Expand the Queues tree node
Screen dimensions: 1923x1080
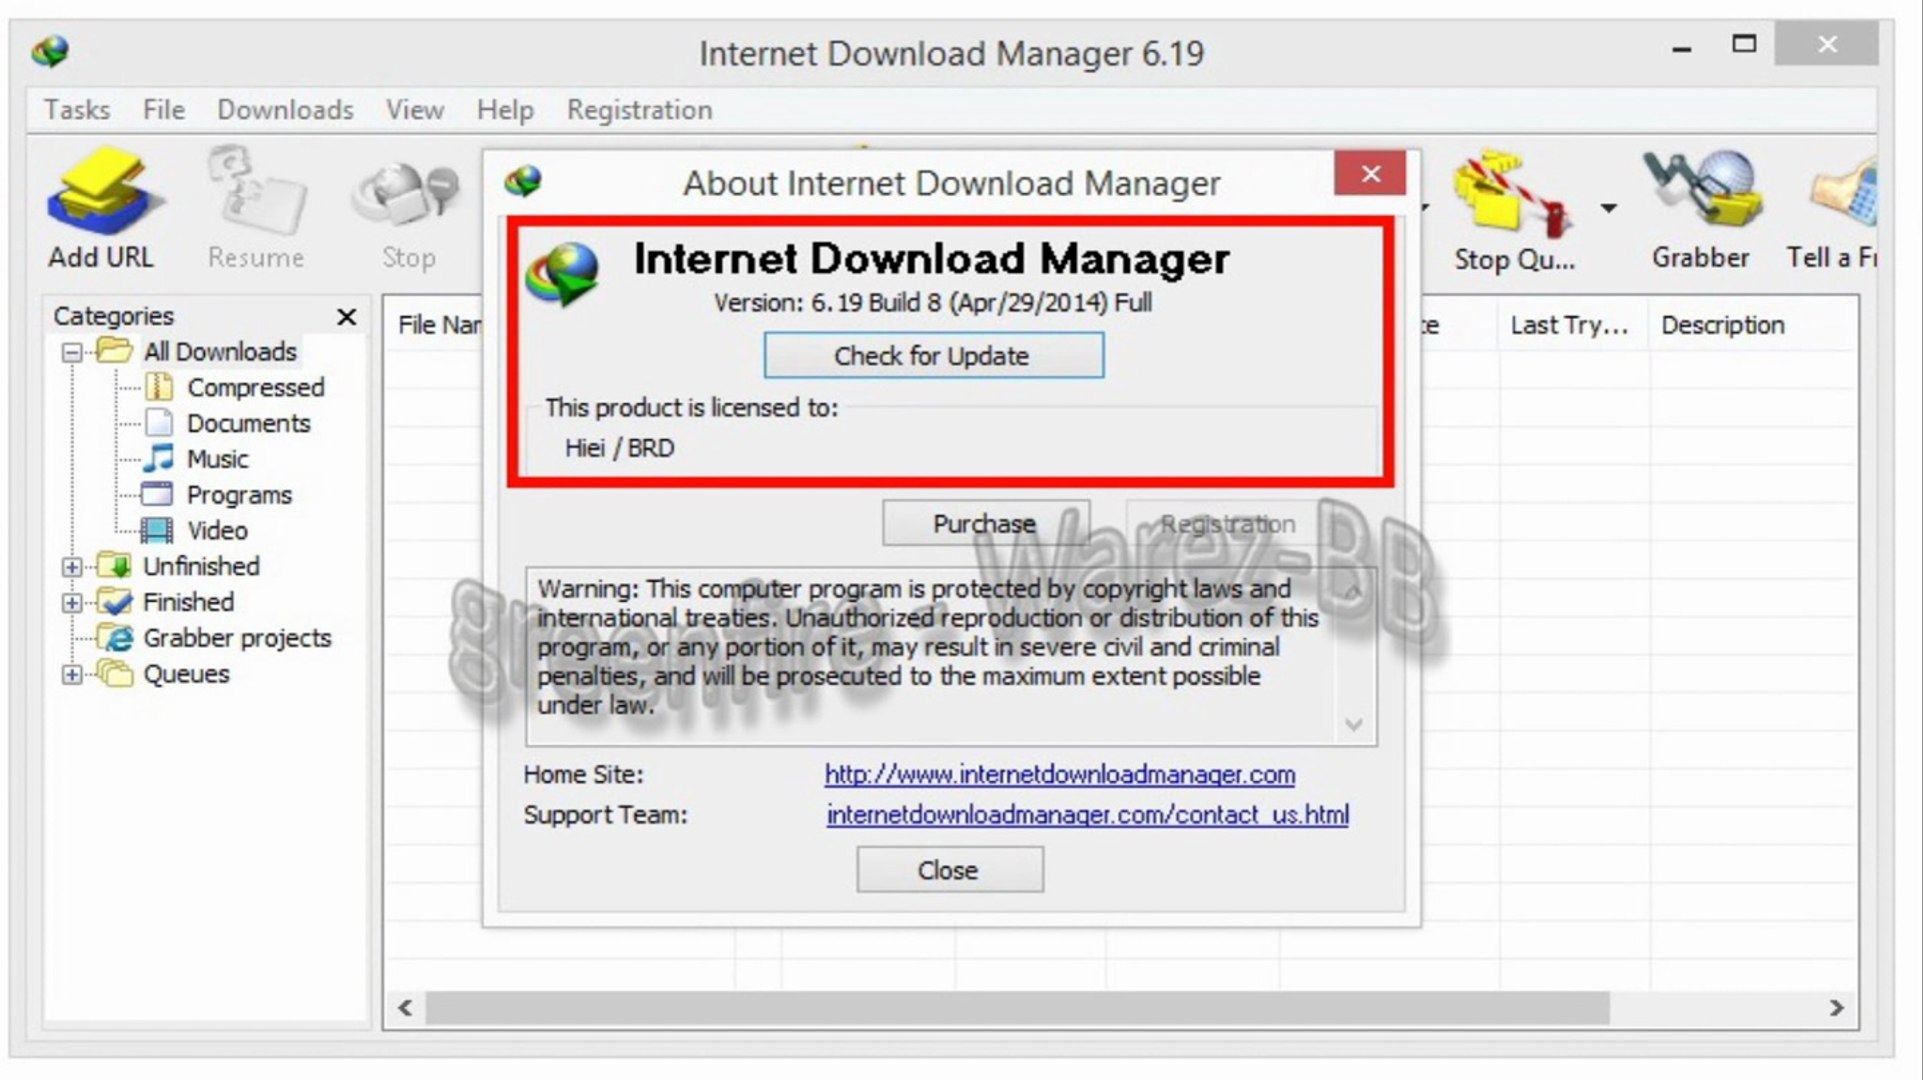[x=72, y=675]
